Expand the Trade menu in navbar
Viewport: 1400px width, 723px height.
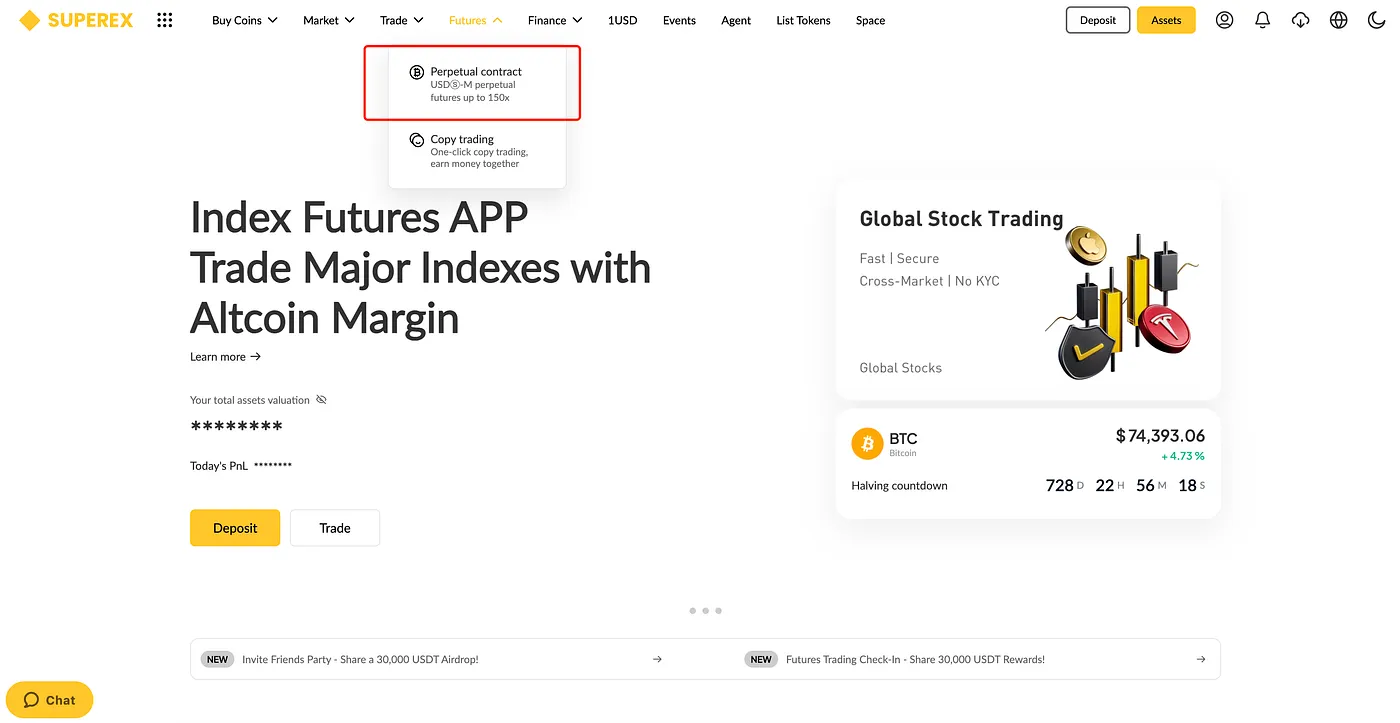pyautogui.click(x=402, y=20)
